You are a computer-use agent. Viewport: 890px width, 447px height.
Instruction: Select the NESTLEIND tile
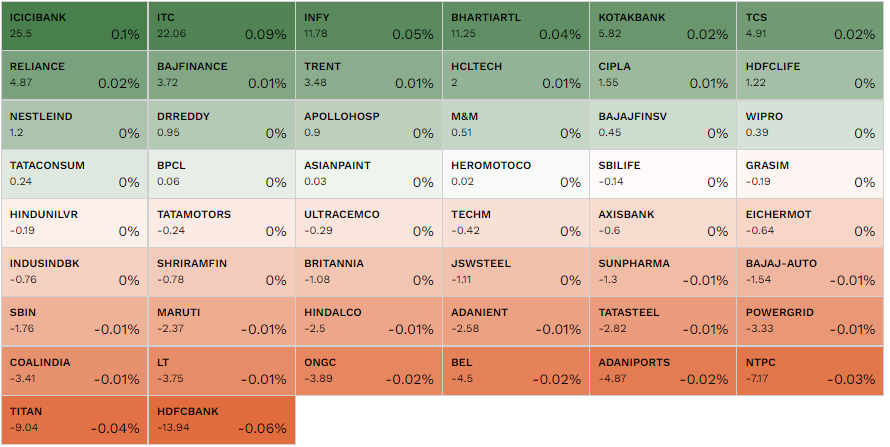74,125
